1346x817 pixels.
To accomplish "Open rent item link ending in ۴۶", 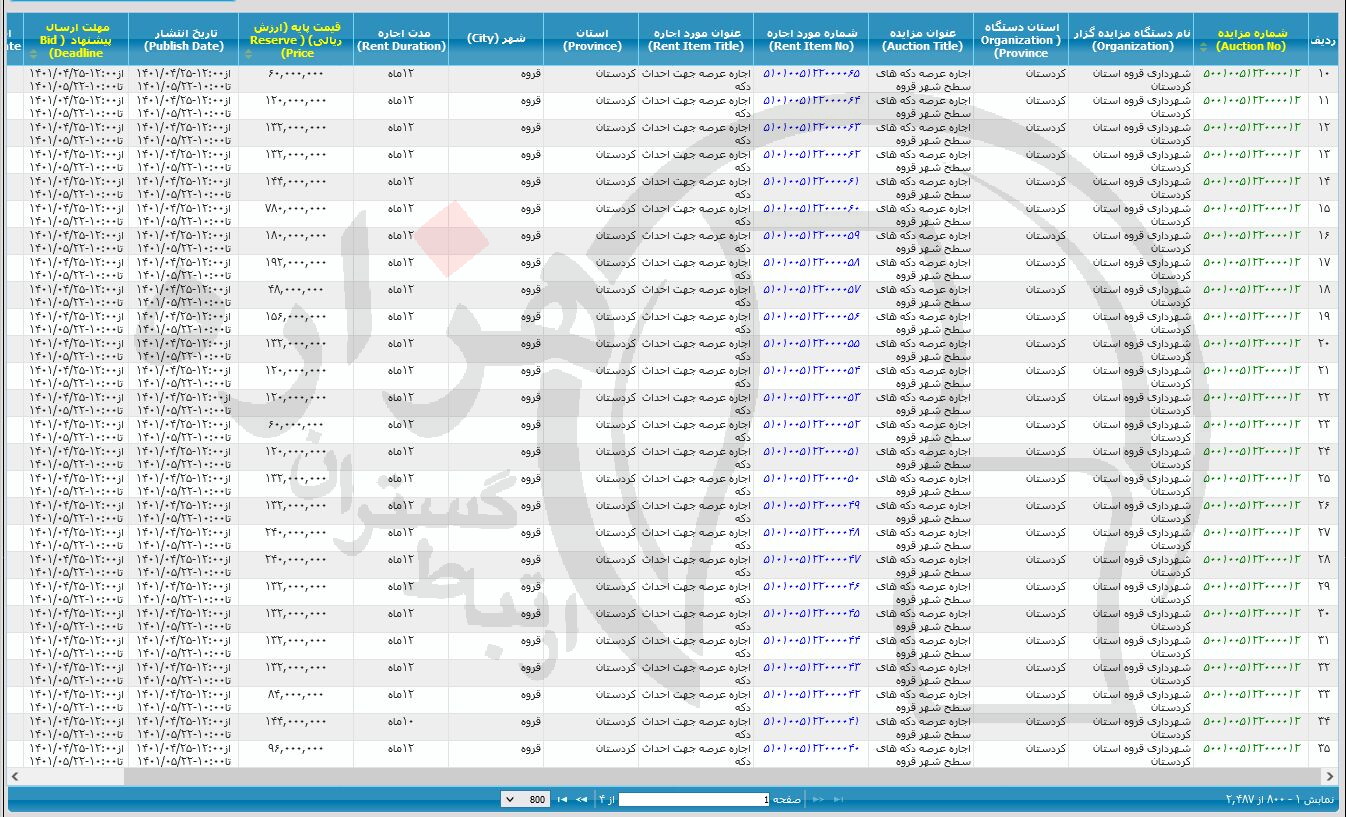I will coord(811,586).
